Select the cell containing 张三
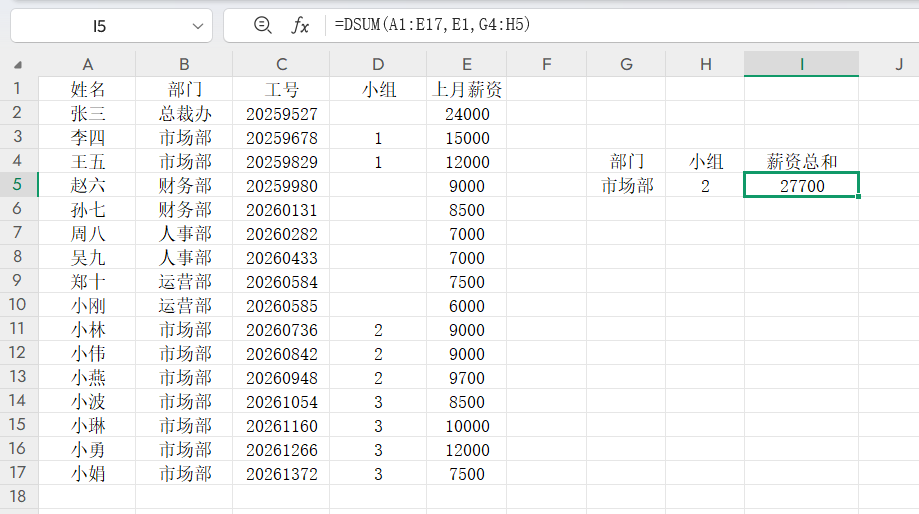 [x=87, y=114]
